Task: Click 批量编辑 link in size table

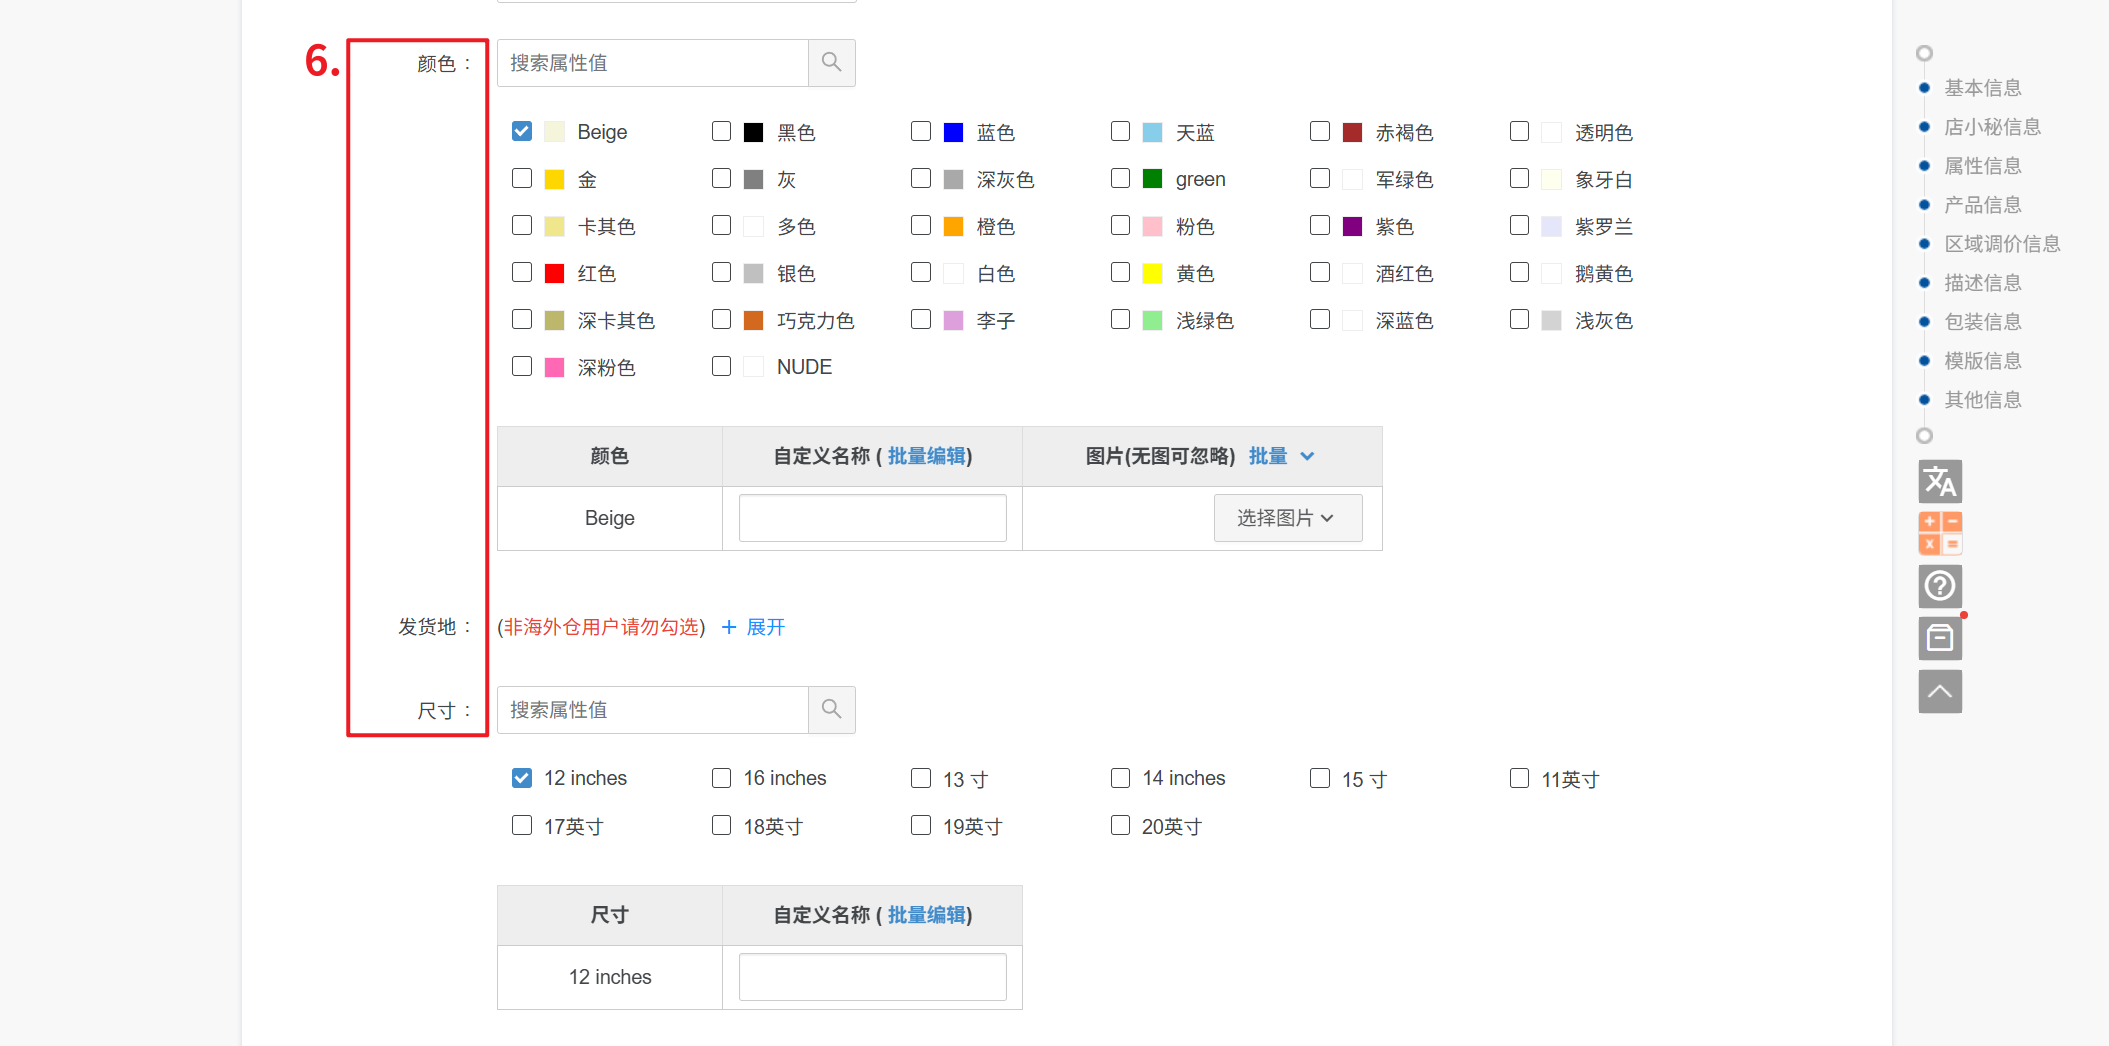Action: click(926, 915)
